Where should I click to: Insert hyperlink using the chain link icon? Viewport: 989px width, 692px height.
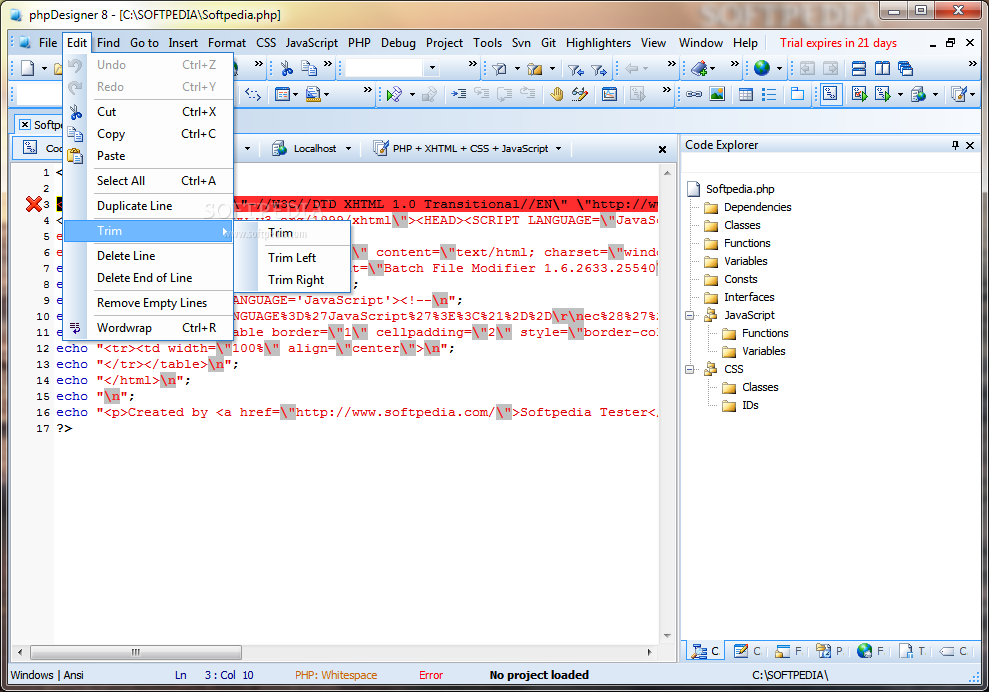[694, 95]
